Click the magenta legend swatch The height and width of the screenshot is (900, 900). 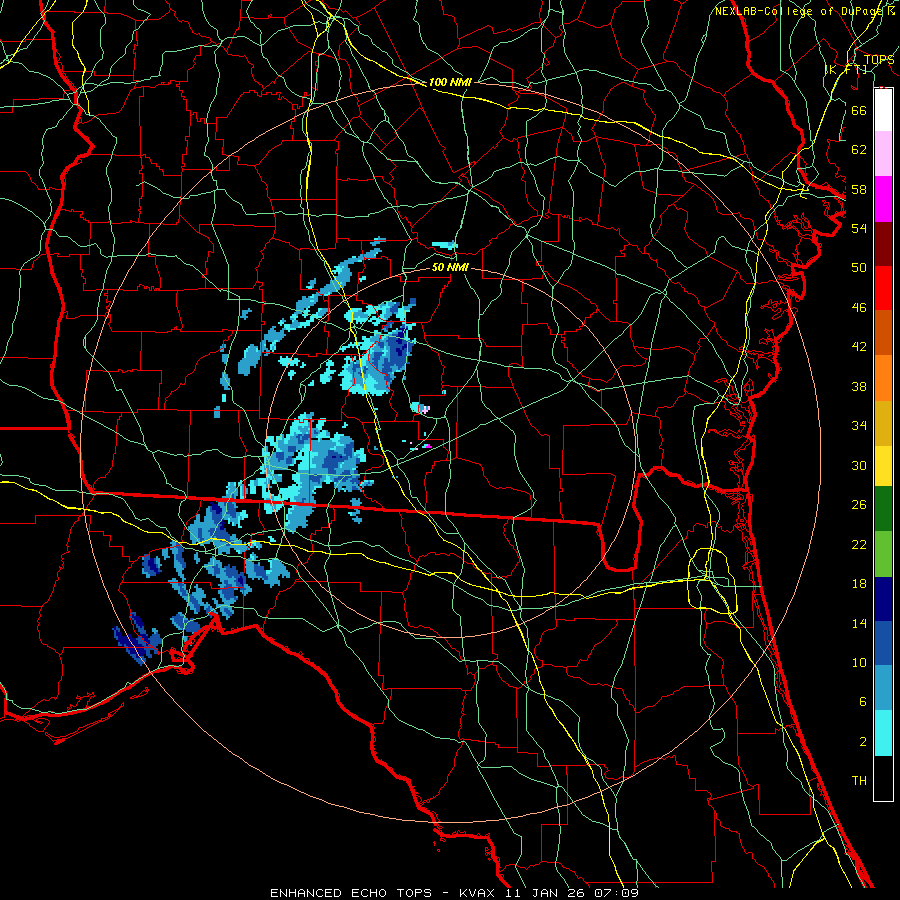(x=883, y=199)
